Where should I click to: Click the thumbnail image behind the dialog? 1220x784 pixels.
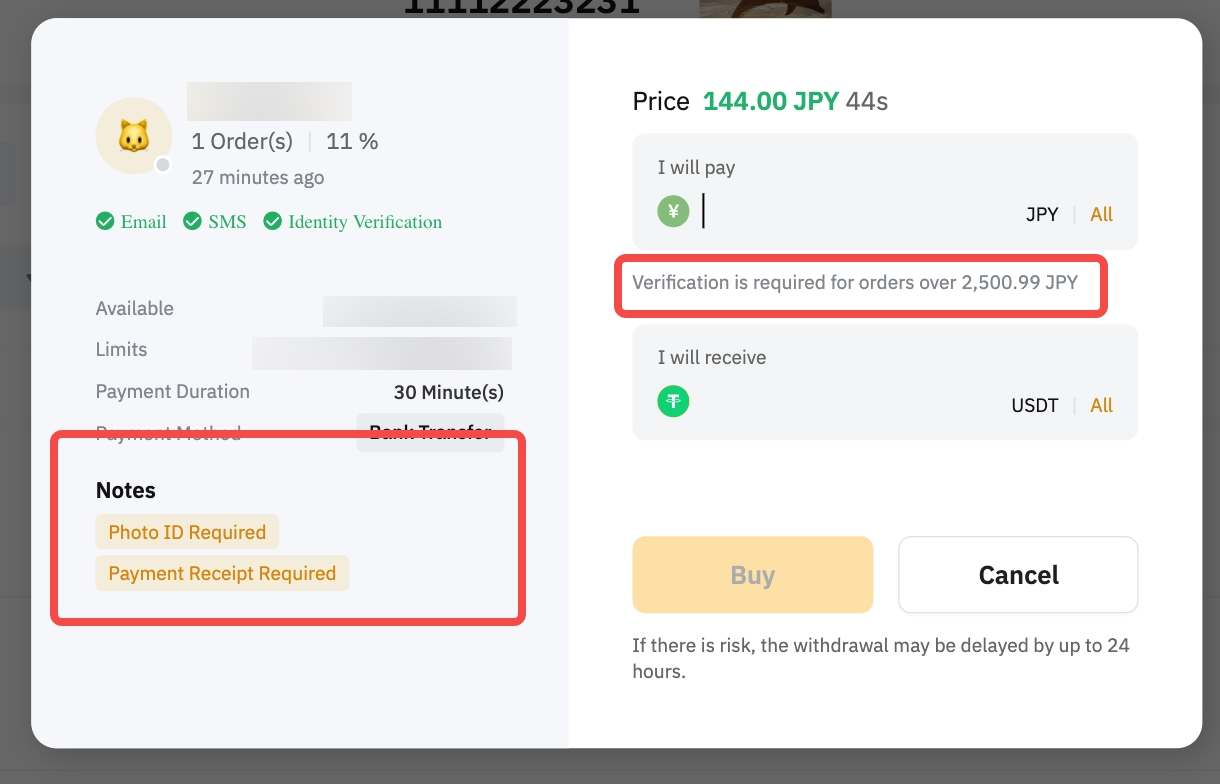pyautogui.click(x=765, y=9)
